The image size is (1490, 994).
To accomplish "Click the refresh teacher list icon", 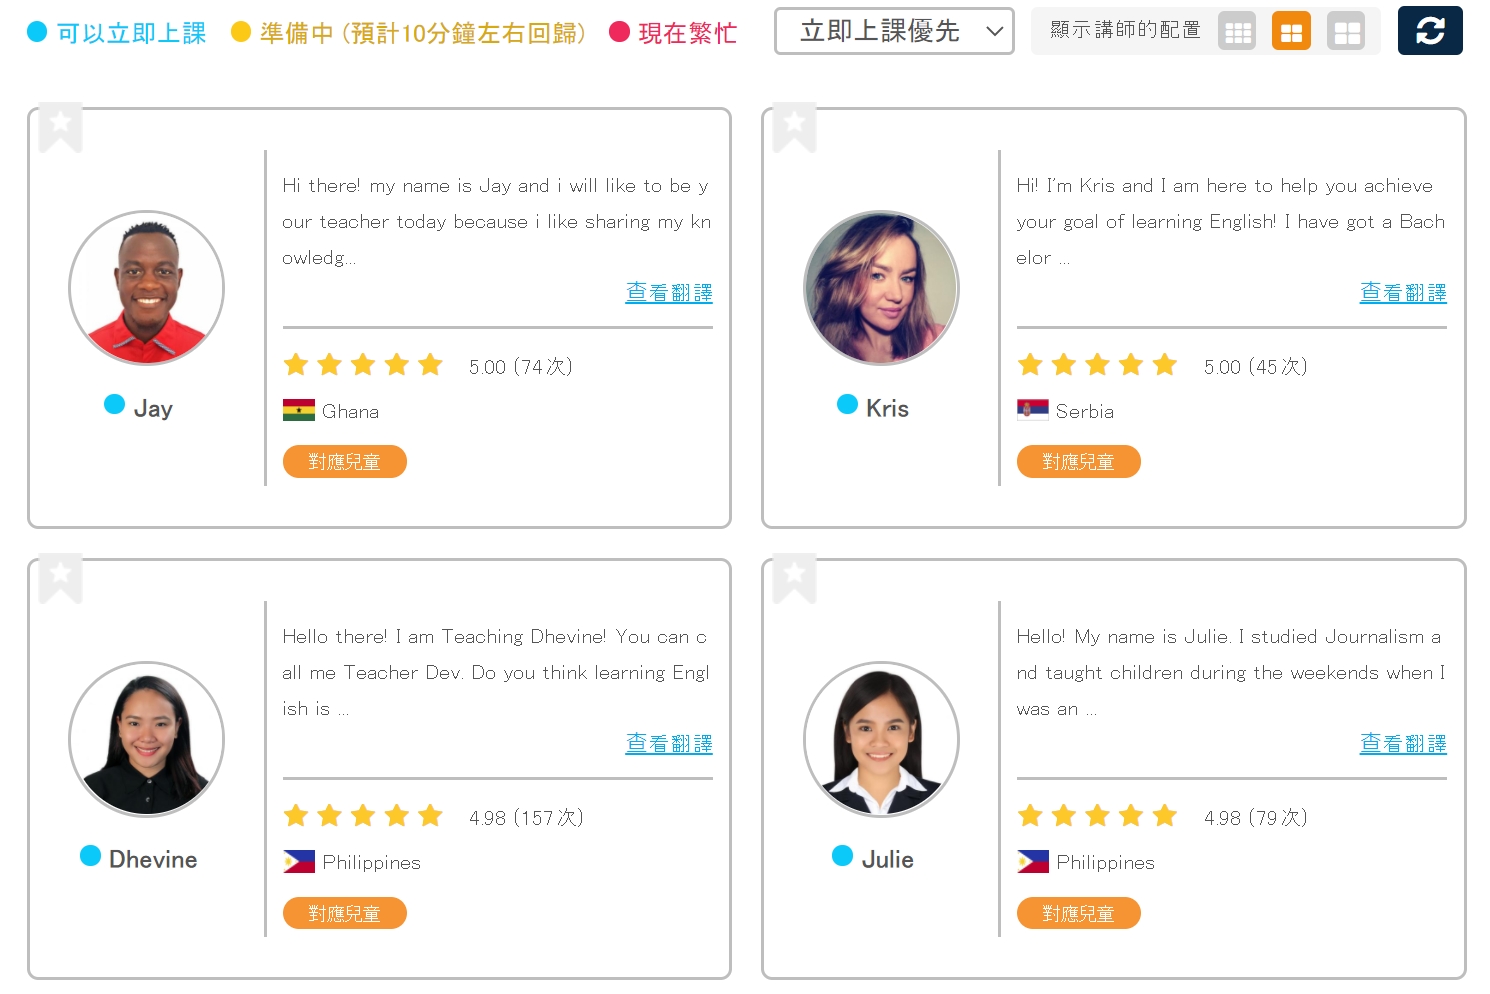I will click(1429, 31).
